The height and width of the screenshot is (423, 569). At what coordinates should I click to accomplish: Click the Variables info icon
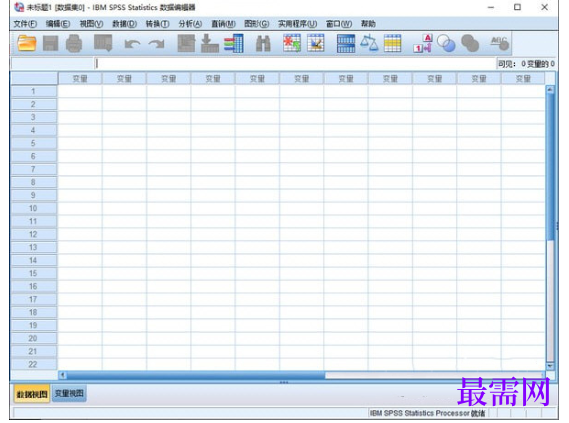click(234, 44)
